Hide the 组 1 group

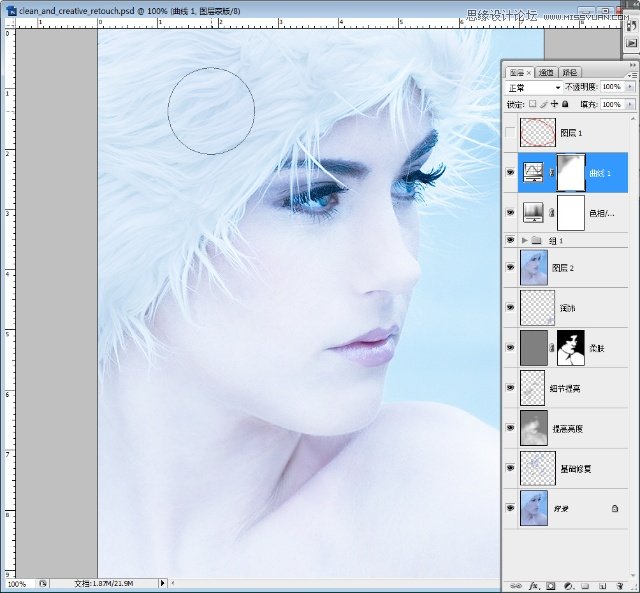pyautogui.click(x=510, y=240)
